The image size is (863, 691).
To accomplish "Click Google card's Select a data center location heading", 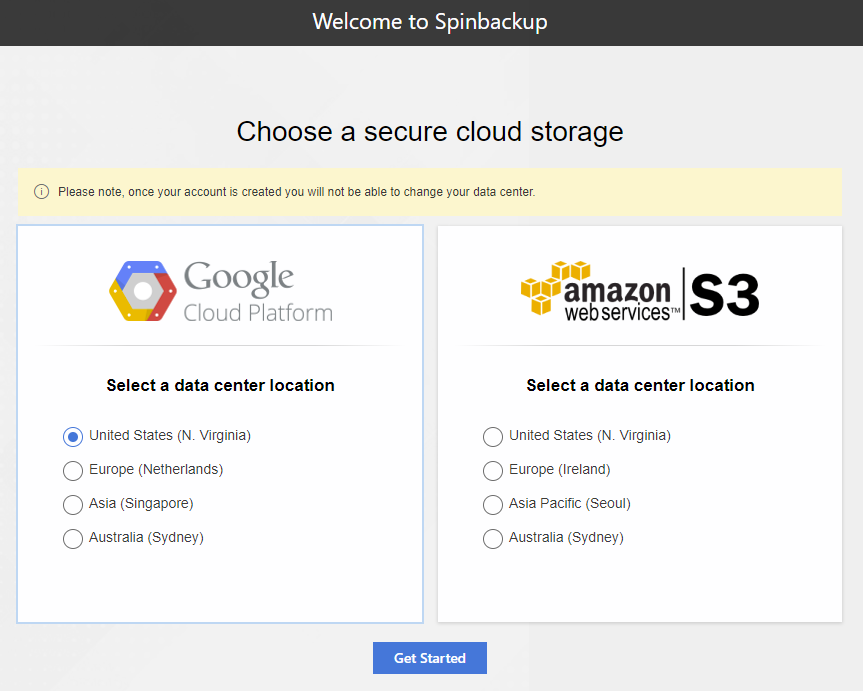I will [x=221, y=385].
